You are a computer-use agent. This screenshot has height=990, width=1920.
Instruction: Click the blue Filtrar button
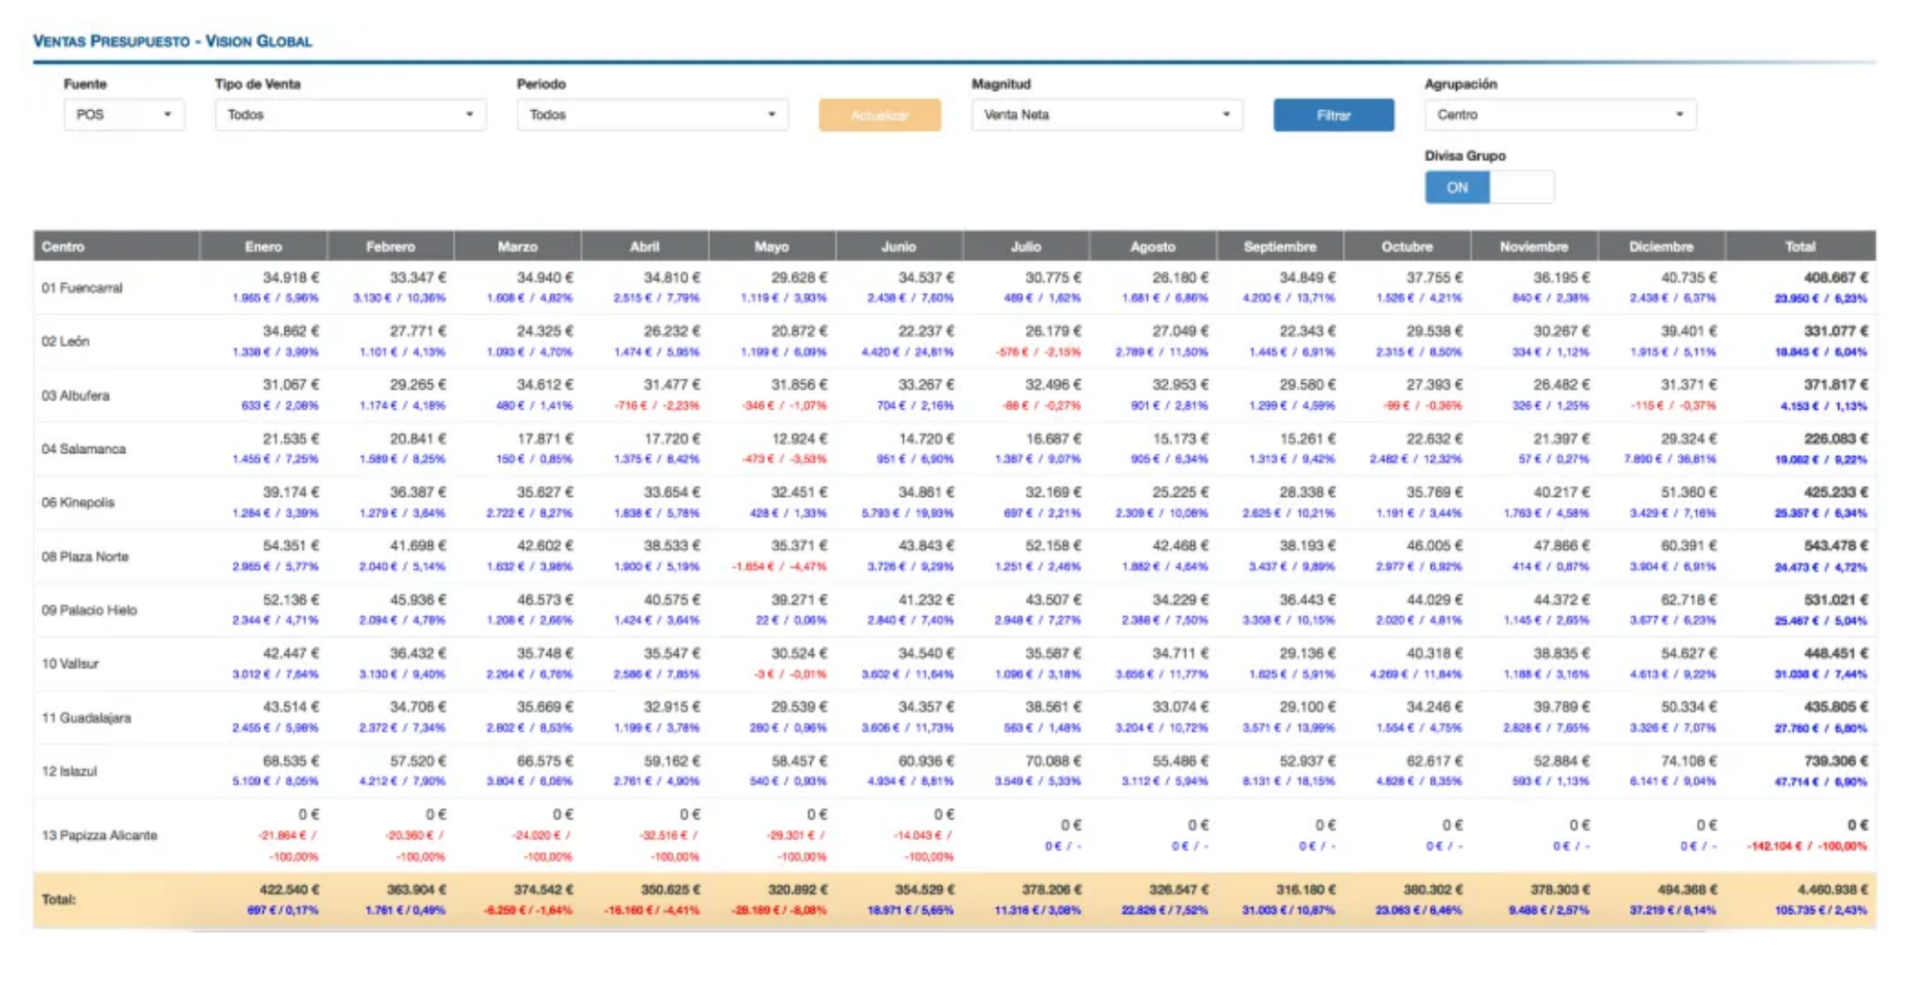(1333, 115)
